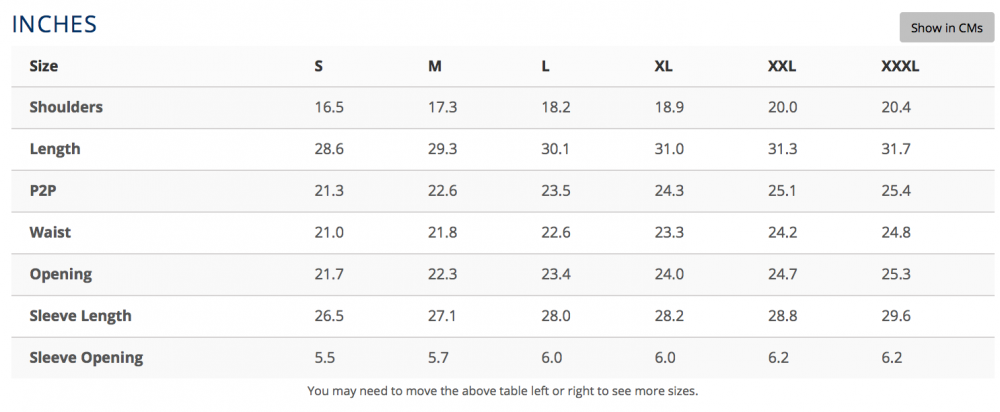The width and height of the screenshot is (1000, 412).
Task: Select the 23.5 P2P value for L
Action: point(555,191)
